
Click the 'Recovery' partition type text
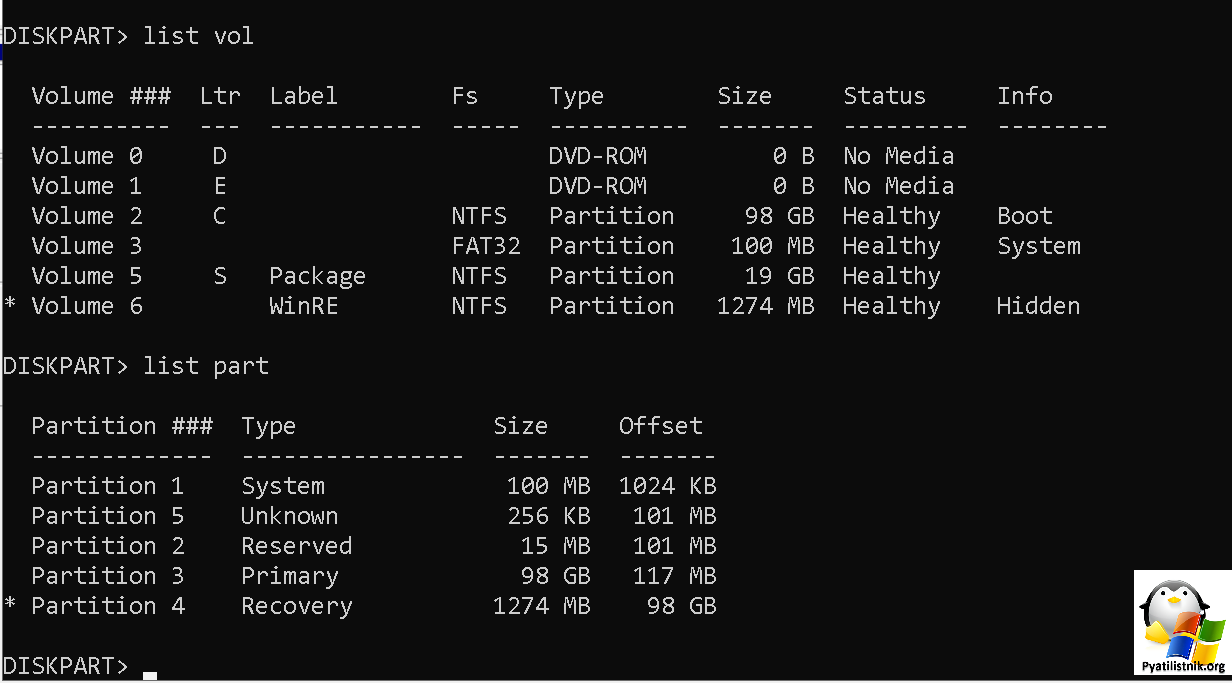click(x=297, y=606)
